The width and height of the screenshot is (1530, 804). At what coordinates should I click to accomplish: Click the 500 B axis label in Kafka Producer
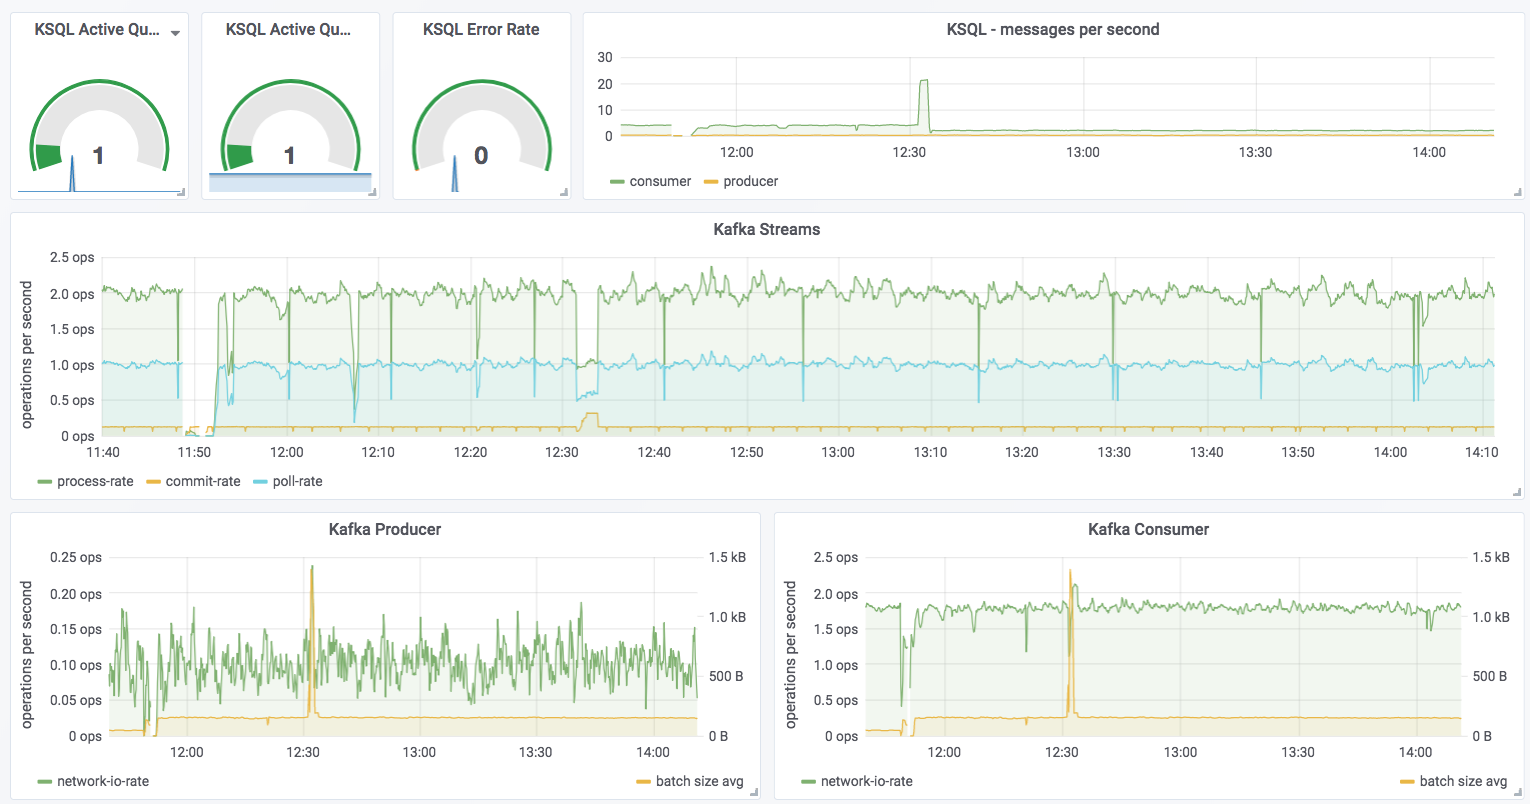pyautogui.click(x=726, y=677)
